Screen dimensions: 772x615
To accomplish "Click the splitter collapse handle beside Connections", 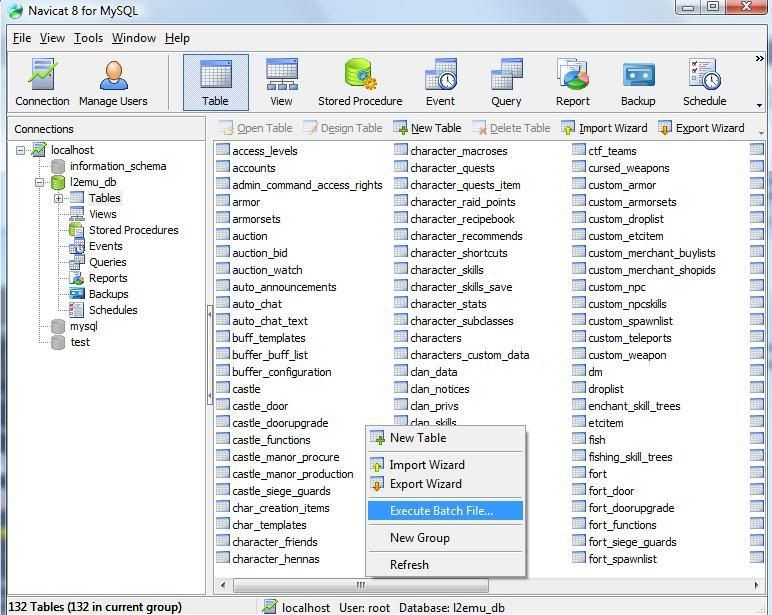I will click(210, 355).
